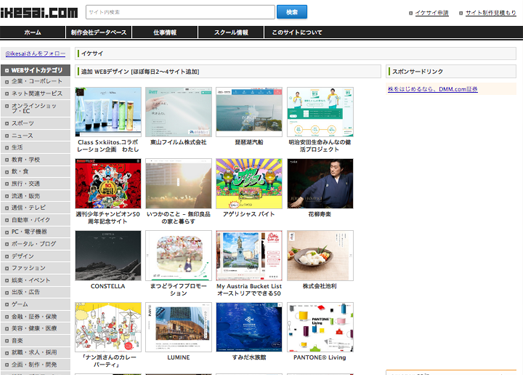Follow @ikesai via the follow link
This screenshot has width=523, height=375.
(35, 53)
